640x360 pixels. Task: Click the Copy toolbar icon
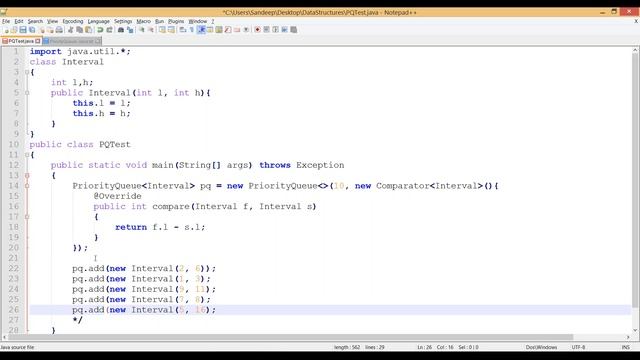79,30
